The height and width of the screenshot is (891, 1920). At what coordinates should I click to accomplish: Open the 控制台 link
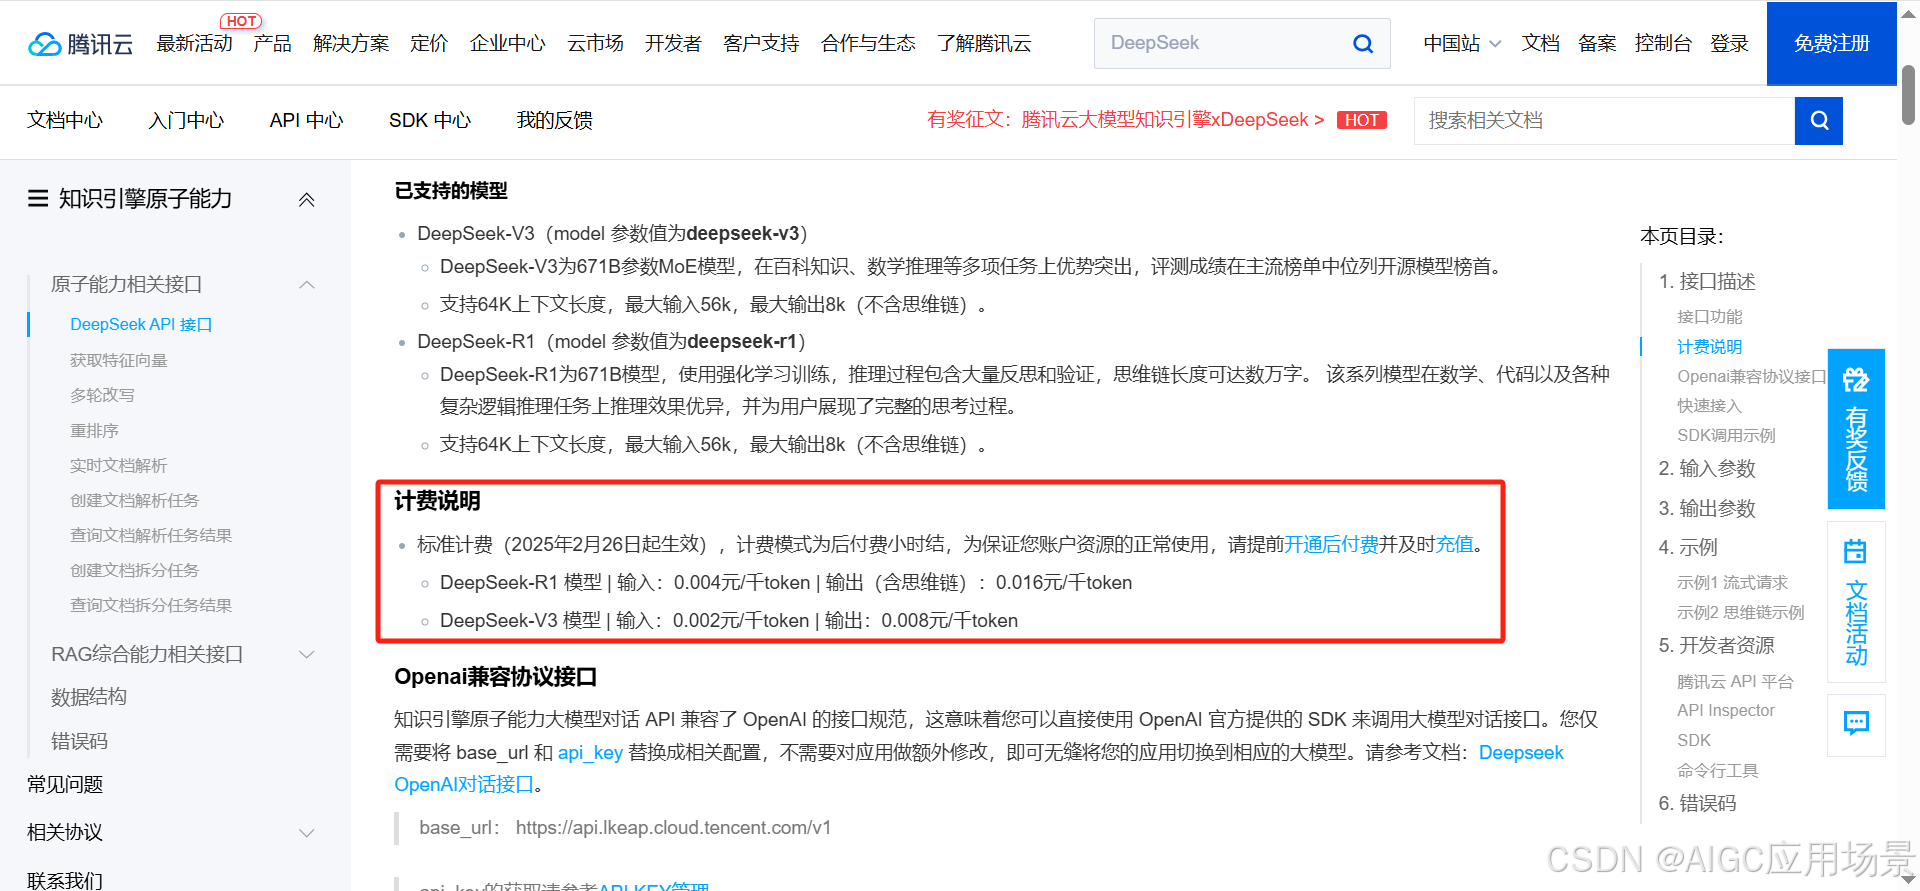(x=1663, y=44)
